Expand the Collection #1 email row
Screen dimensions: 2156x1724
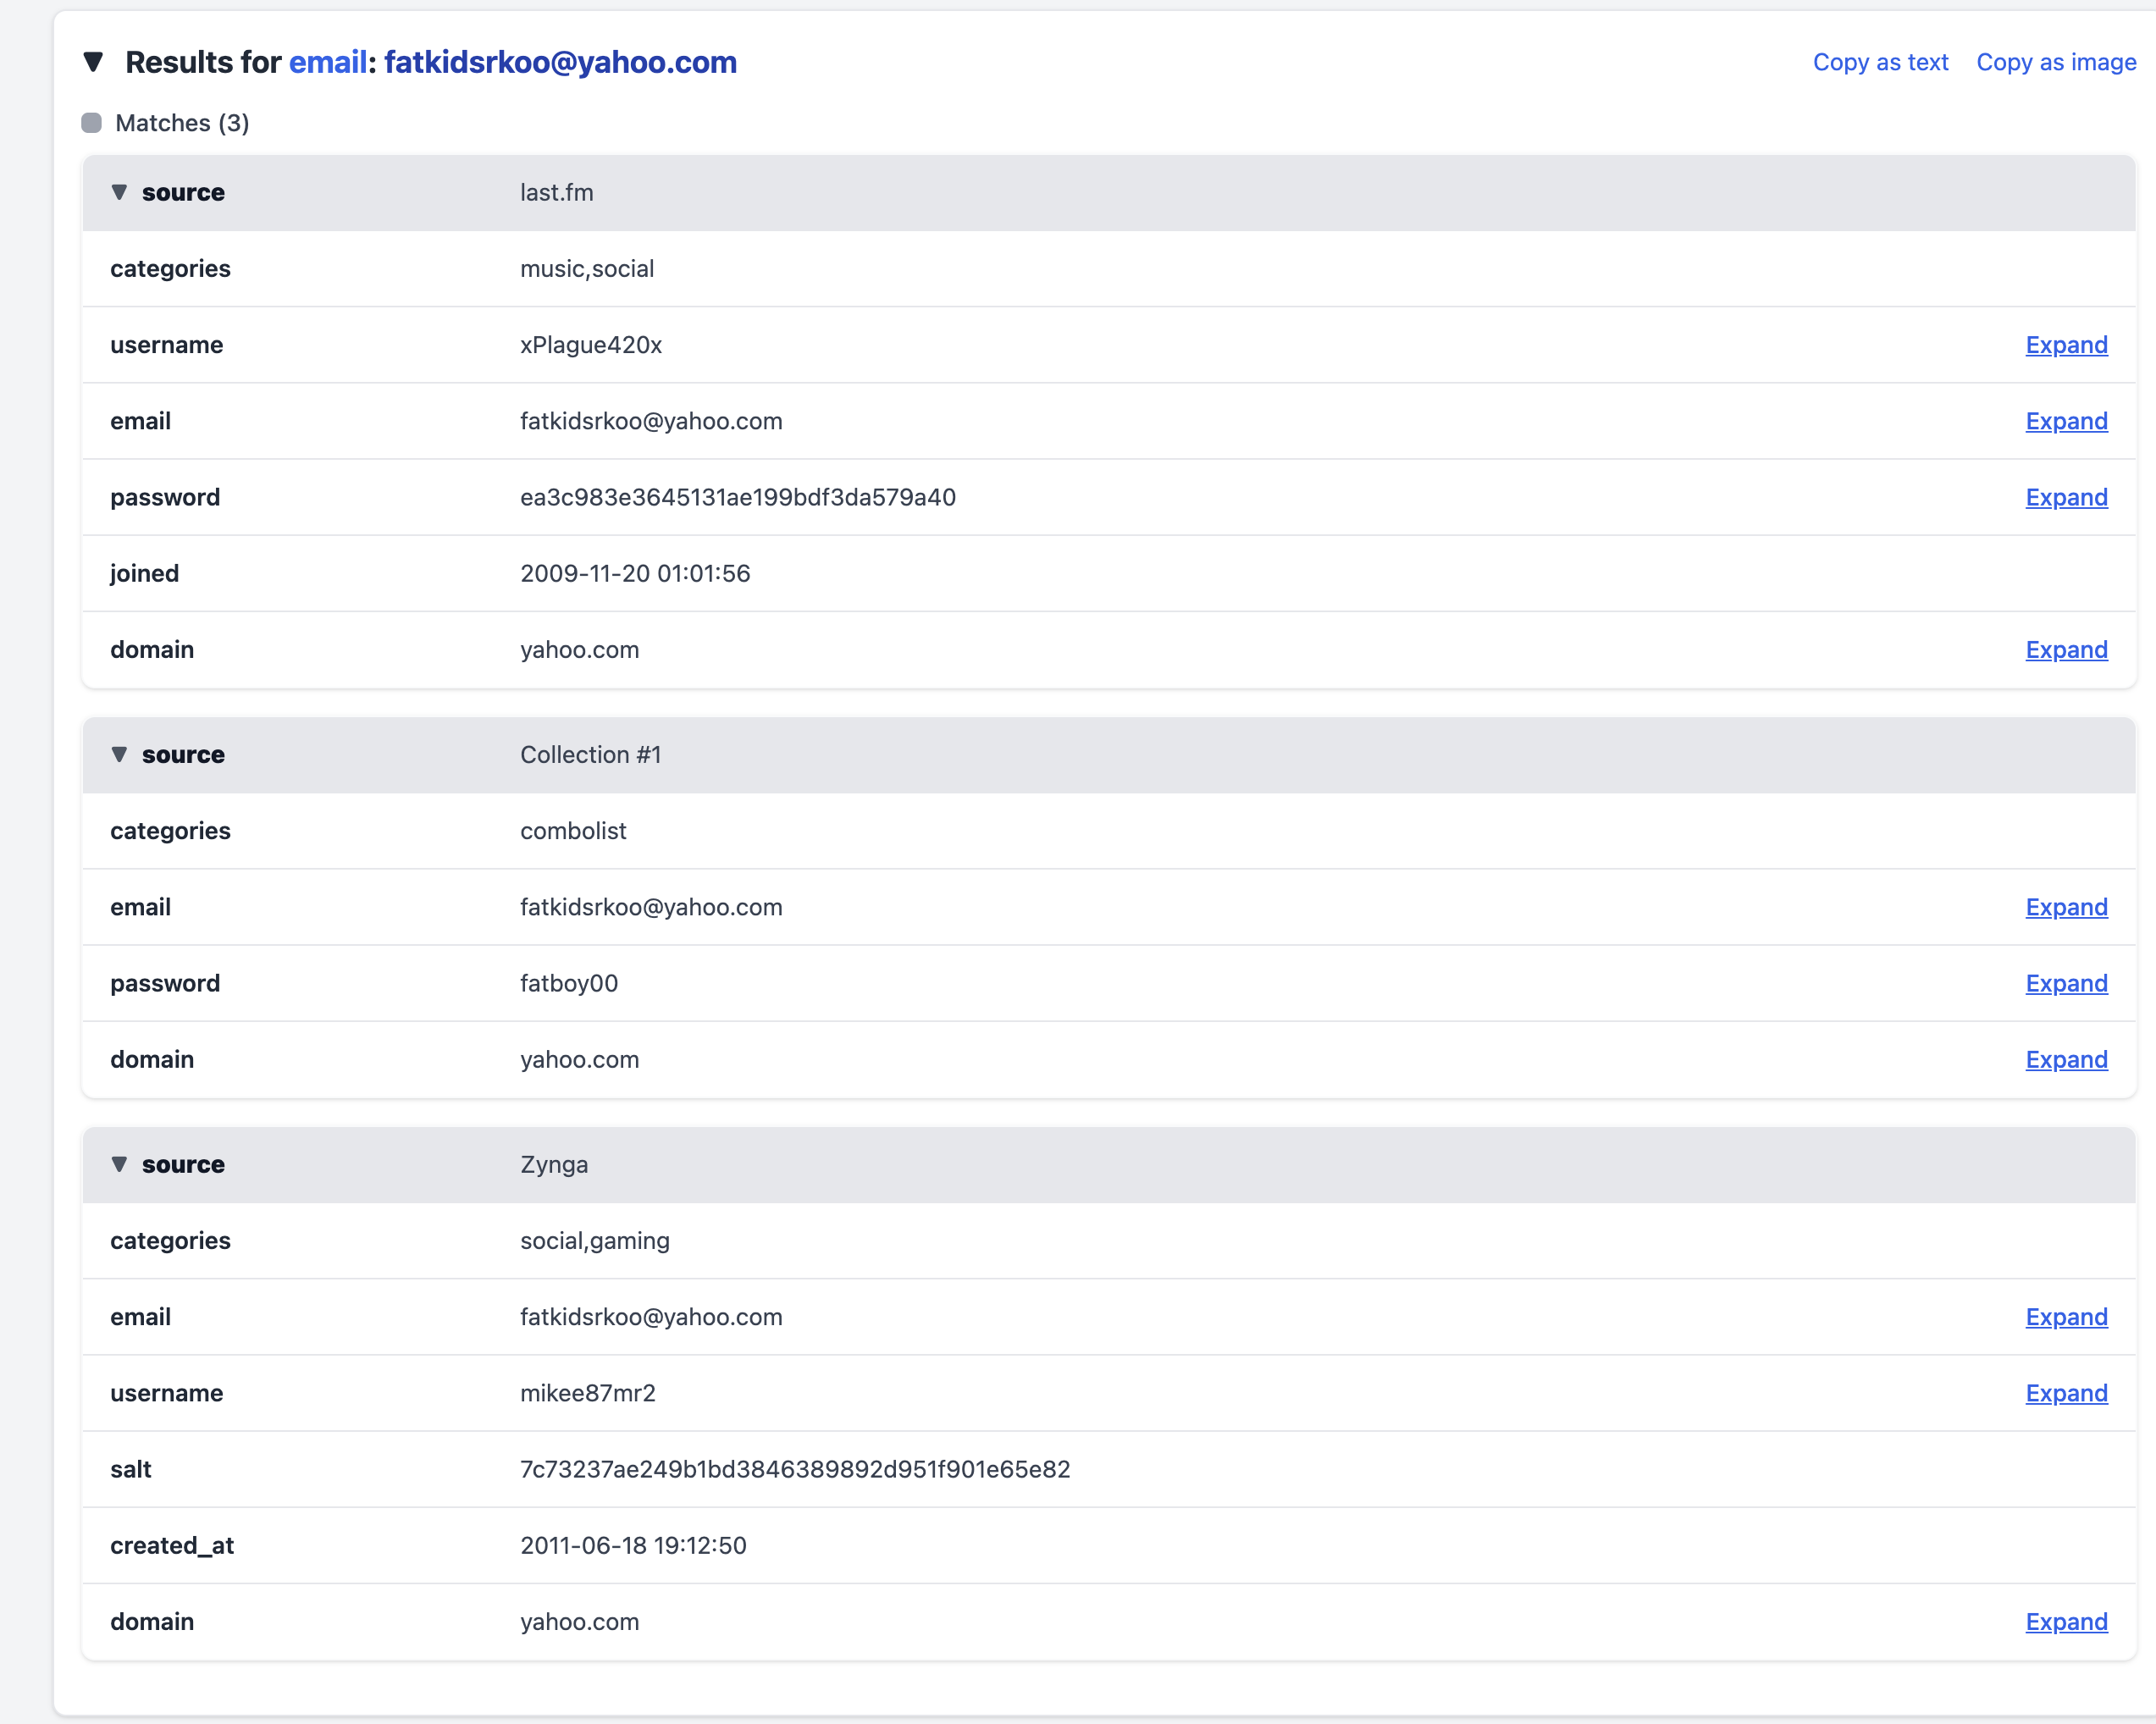point(2066,907)
